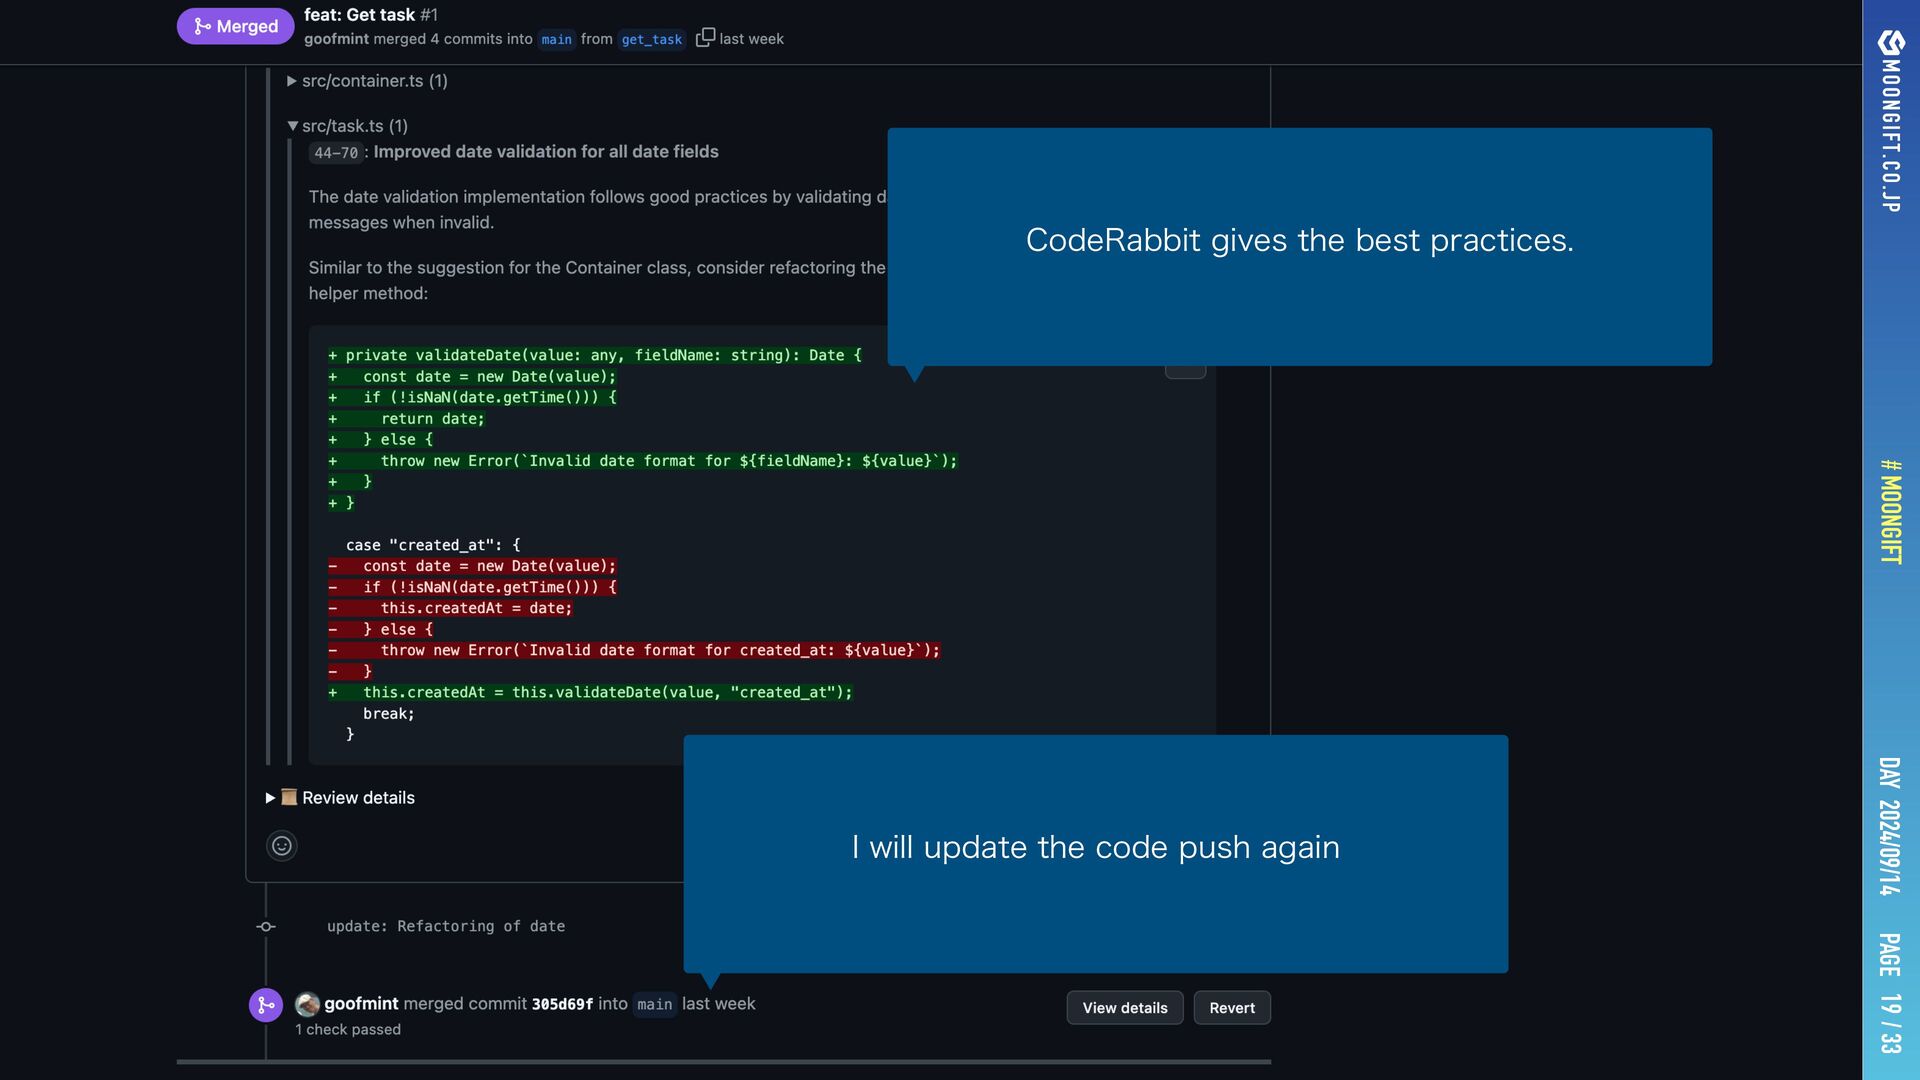Open commit 305d69f link
This screenshot has height=1080, width=1920.
pyautogui.click(x=562, y=1004)
